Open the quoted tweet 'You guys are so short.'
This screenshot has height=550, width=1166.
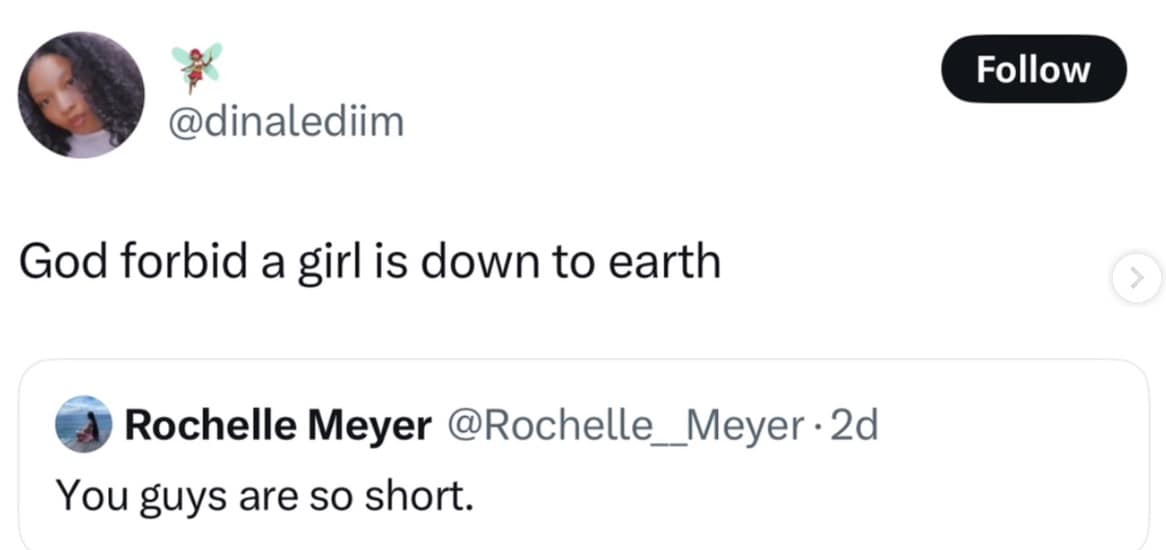[264, 493]
